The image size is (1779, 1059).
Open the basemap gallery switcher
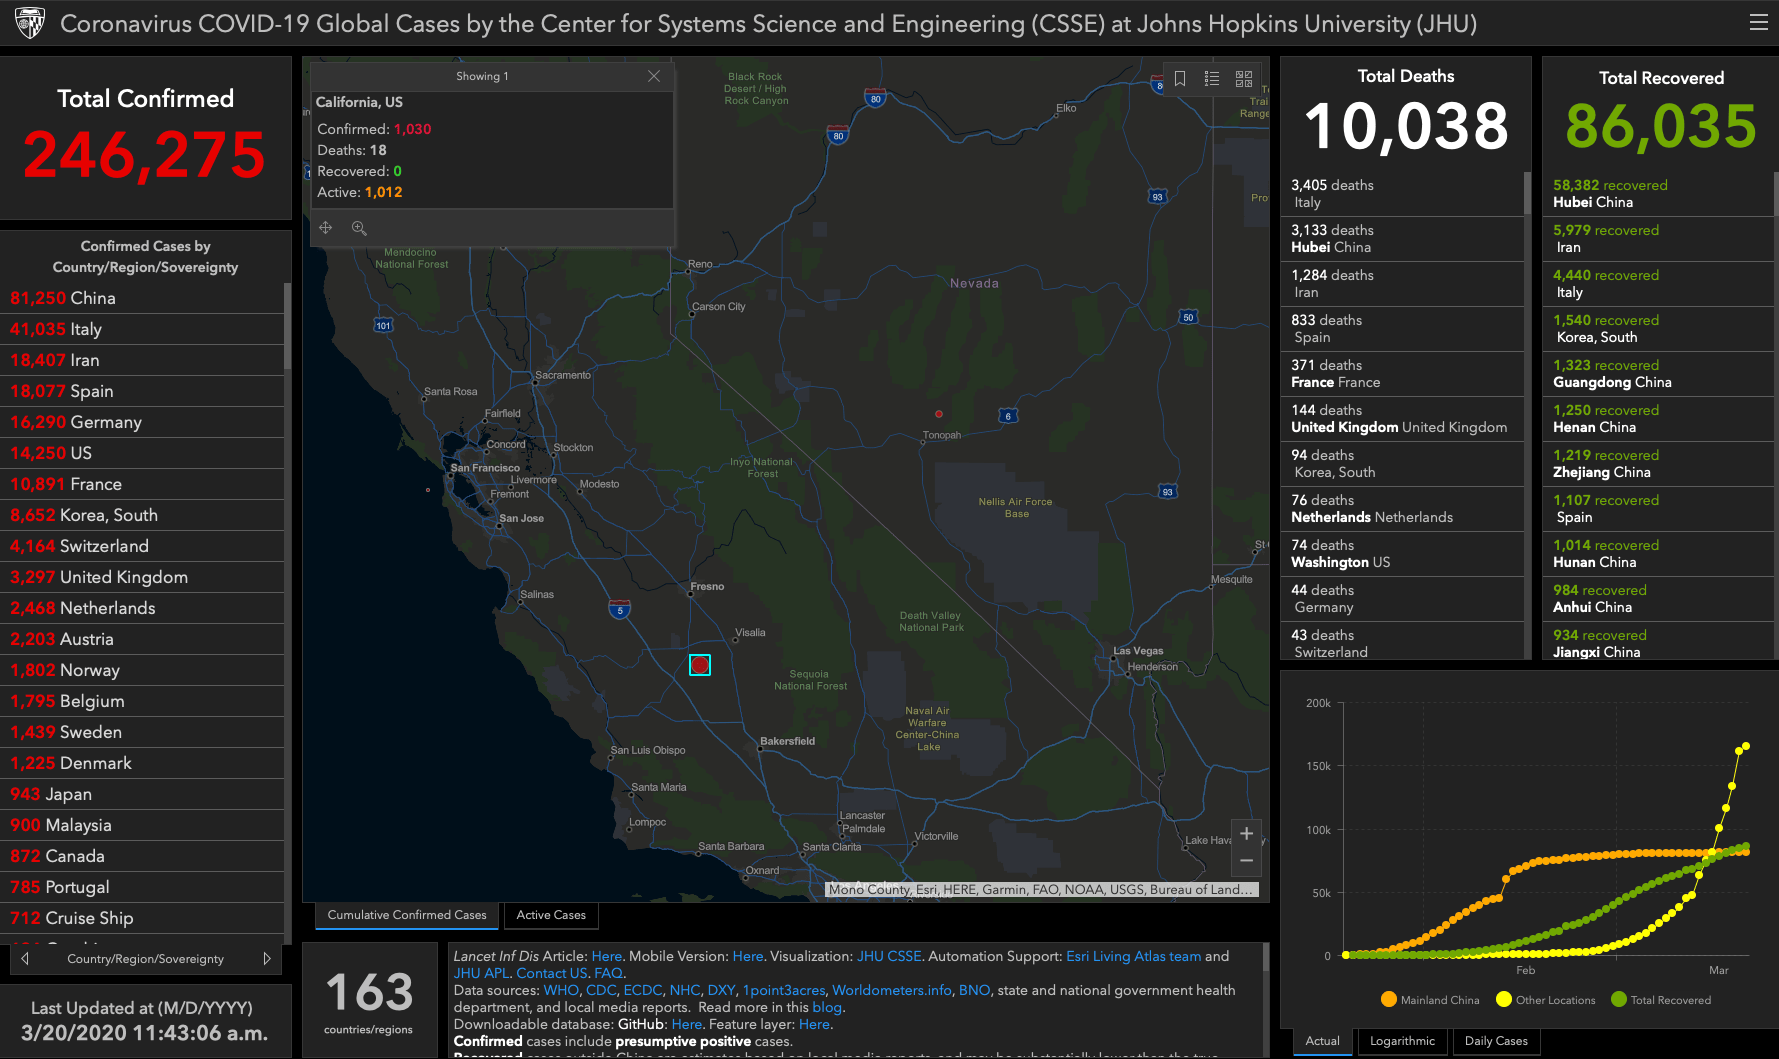pos(1244,78)
